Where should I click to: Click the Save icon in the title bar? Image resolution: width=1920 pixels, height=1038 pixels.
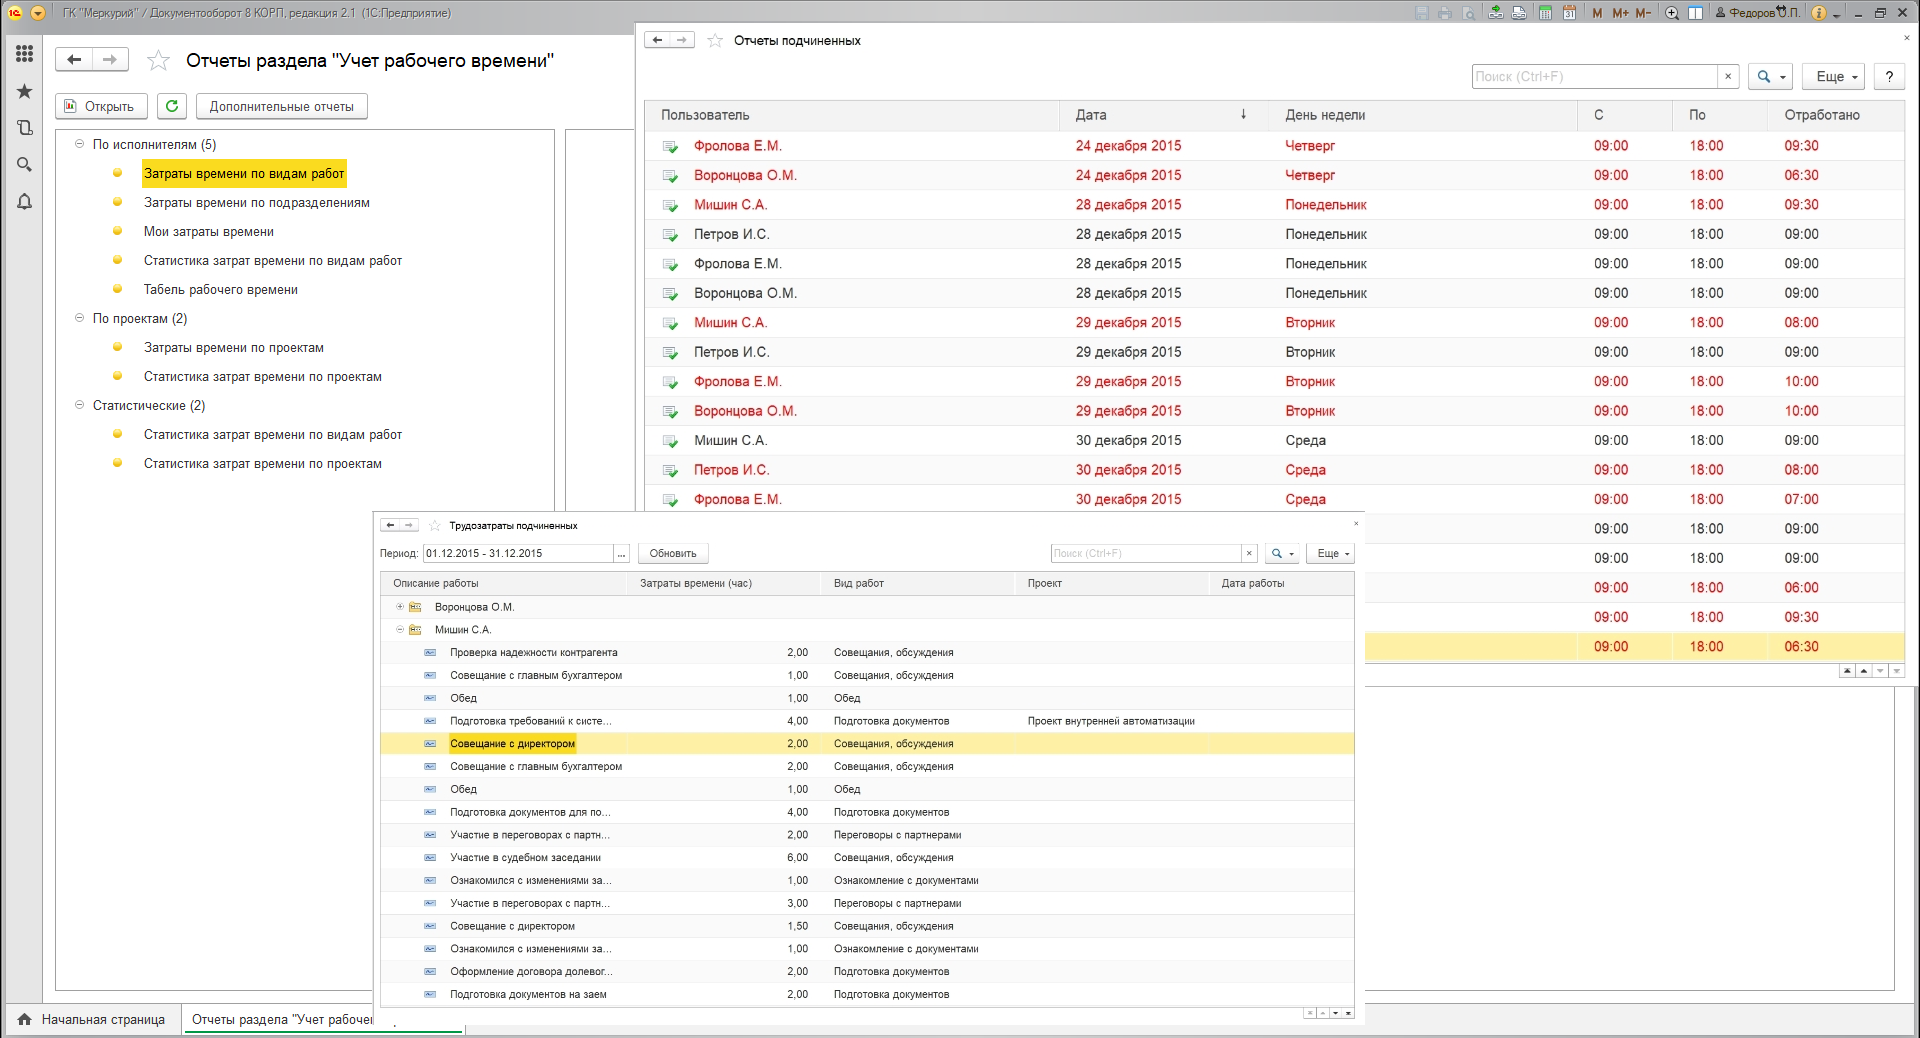point(1422,13)
